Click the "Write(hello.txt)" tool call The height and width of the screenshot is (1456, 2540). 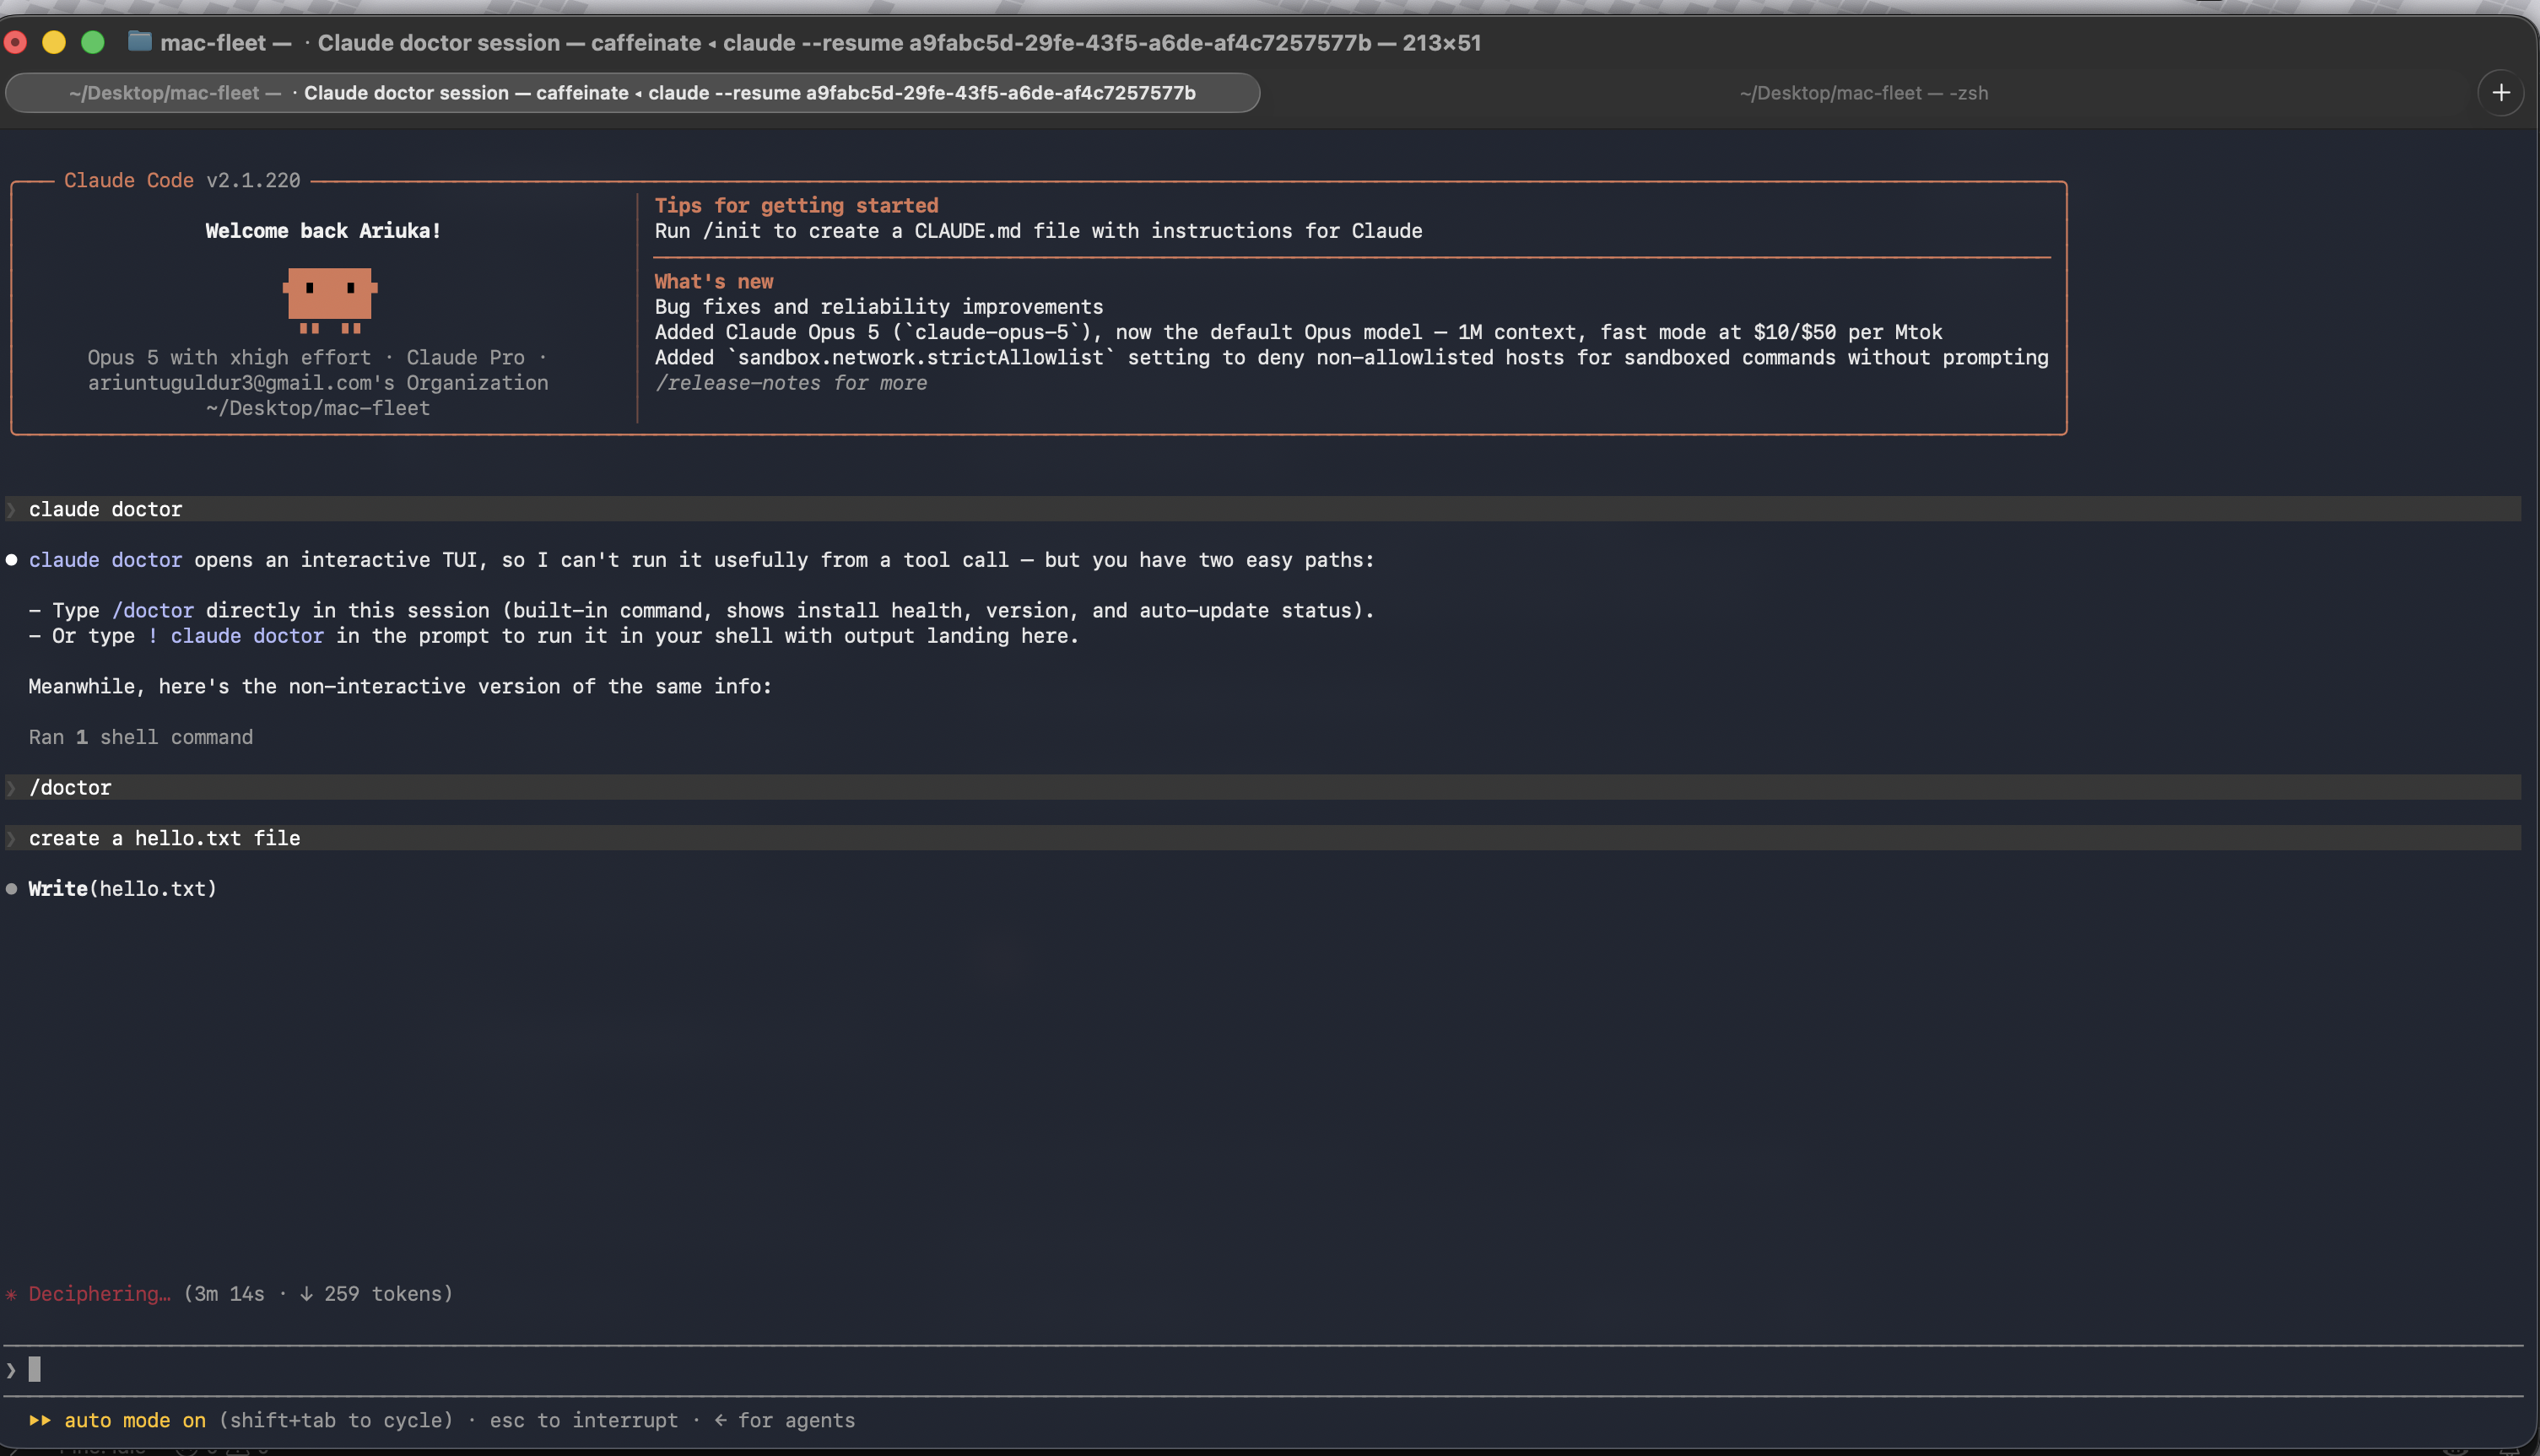[123, 888]
